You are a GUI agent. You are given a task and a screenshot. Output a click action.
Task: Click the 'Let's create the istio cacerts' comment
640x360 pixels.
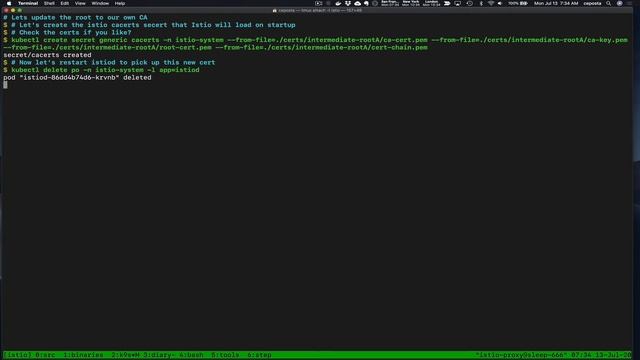point(153,25)
